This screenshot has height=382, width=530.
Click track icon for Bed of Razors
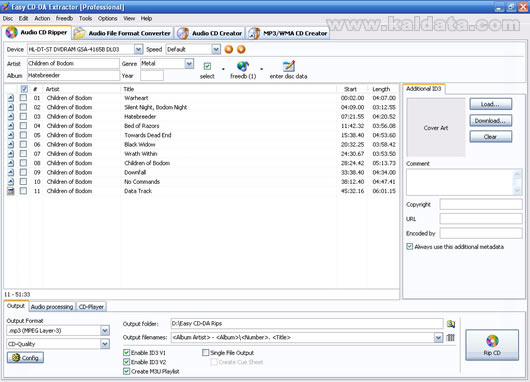coord(11,126)
